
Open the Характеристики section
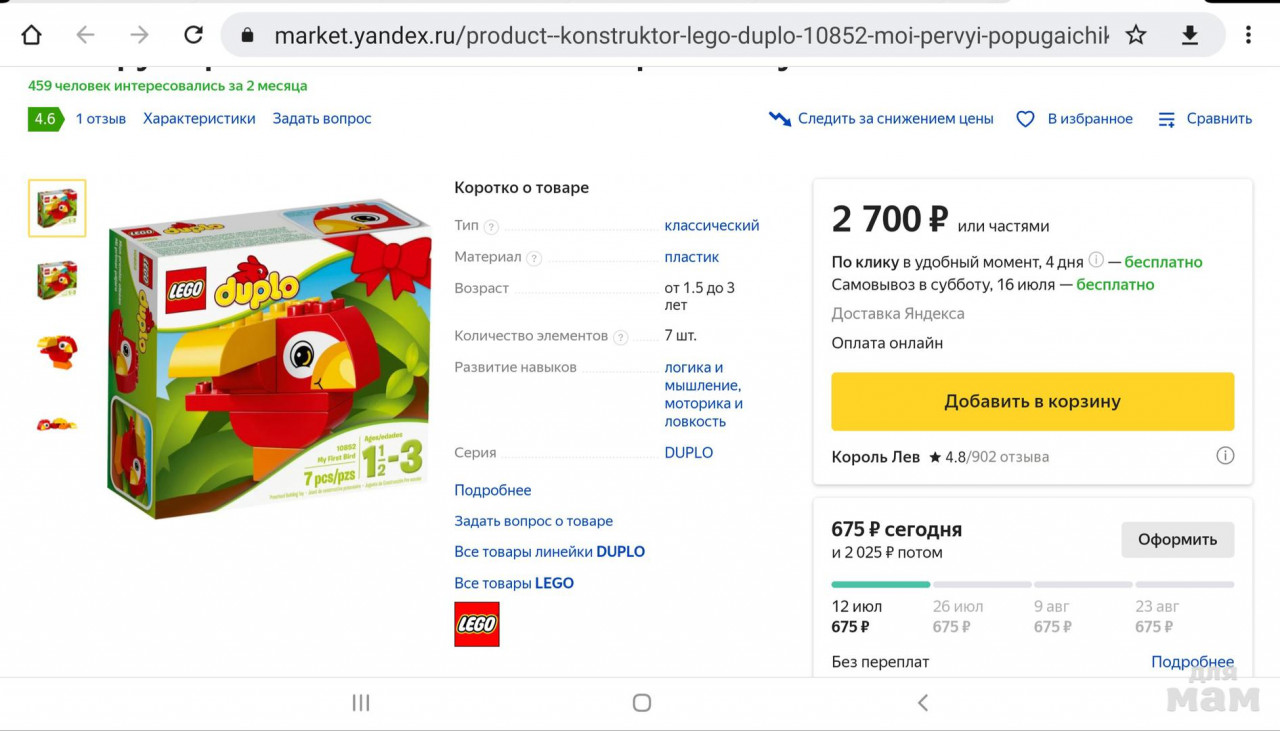pyautogui.click(x=199, y=119)
